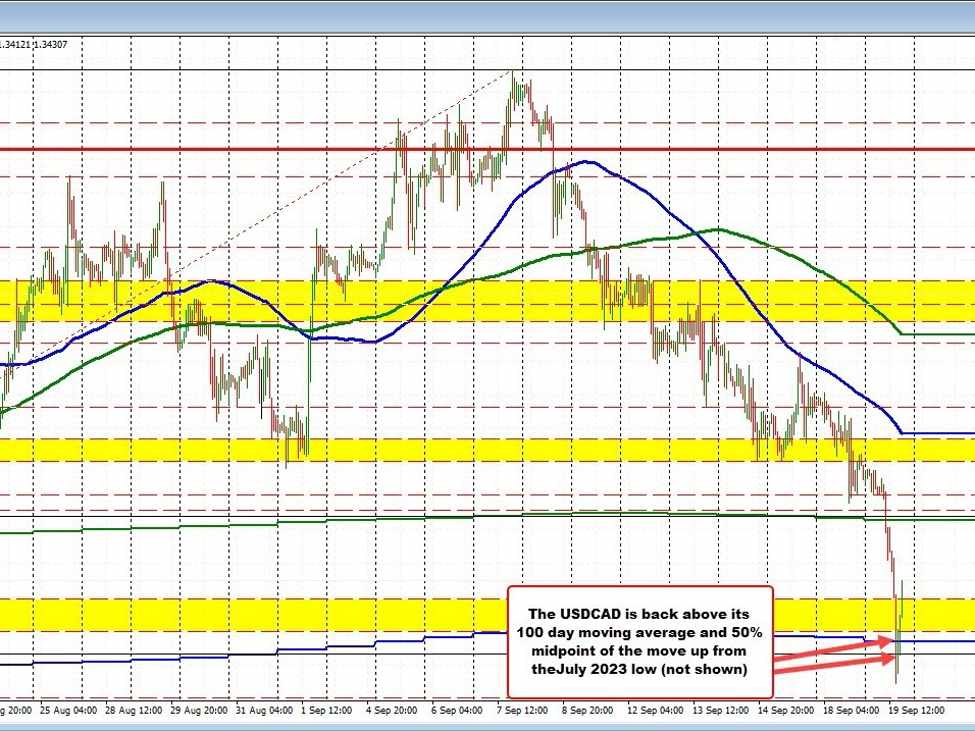The width and height of the screenshot is (975, 731).
Task: Click the peak candlestick at the 7 Sep high
Action: coord(515,82)
